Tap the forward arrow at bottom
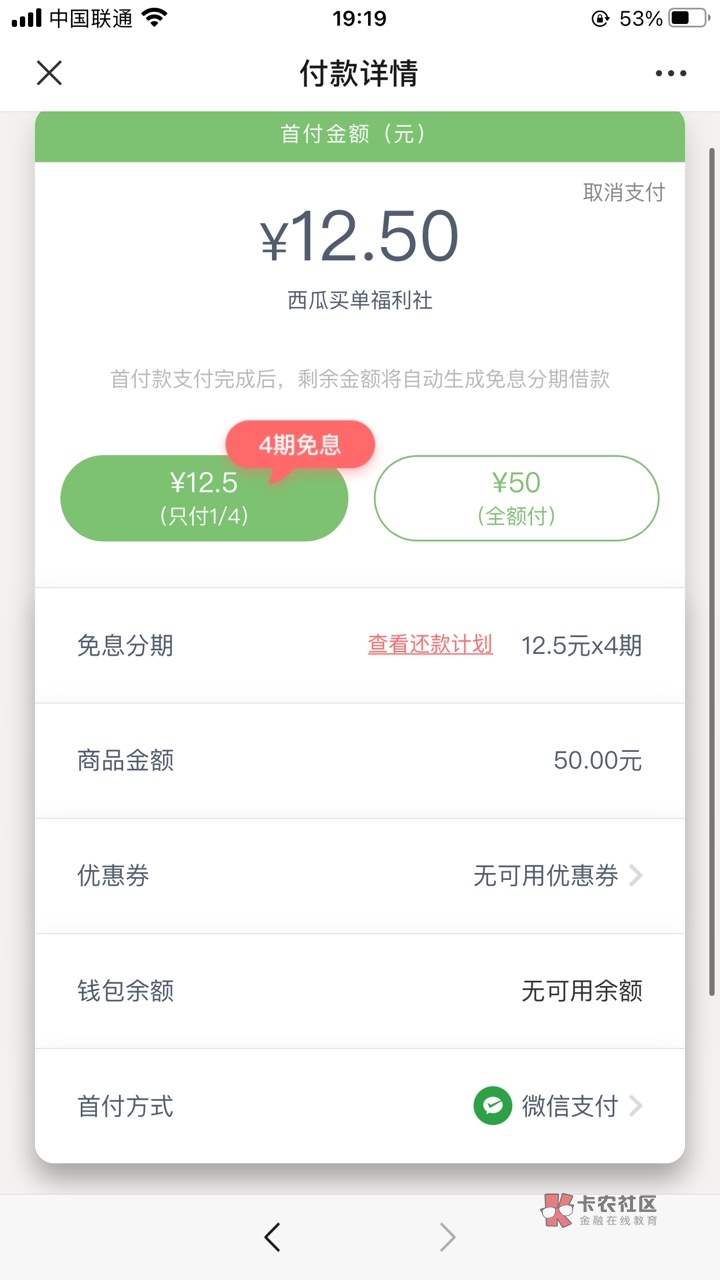 (x=447, y=1237)
